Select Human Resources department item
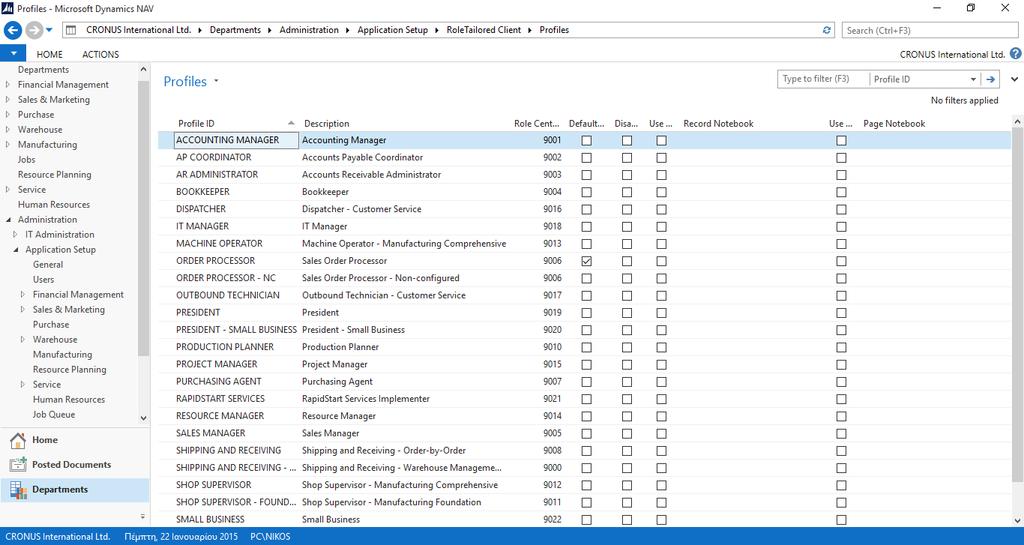Viewport: 1024px width, 545px height. pos(54,204)
